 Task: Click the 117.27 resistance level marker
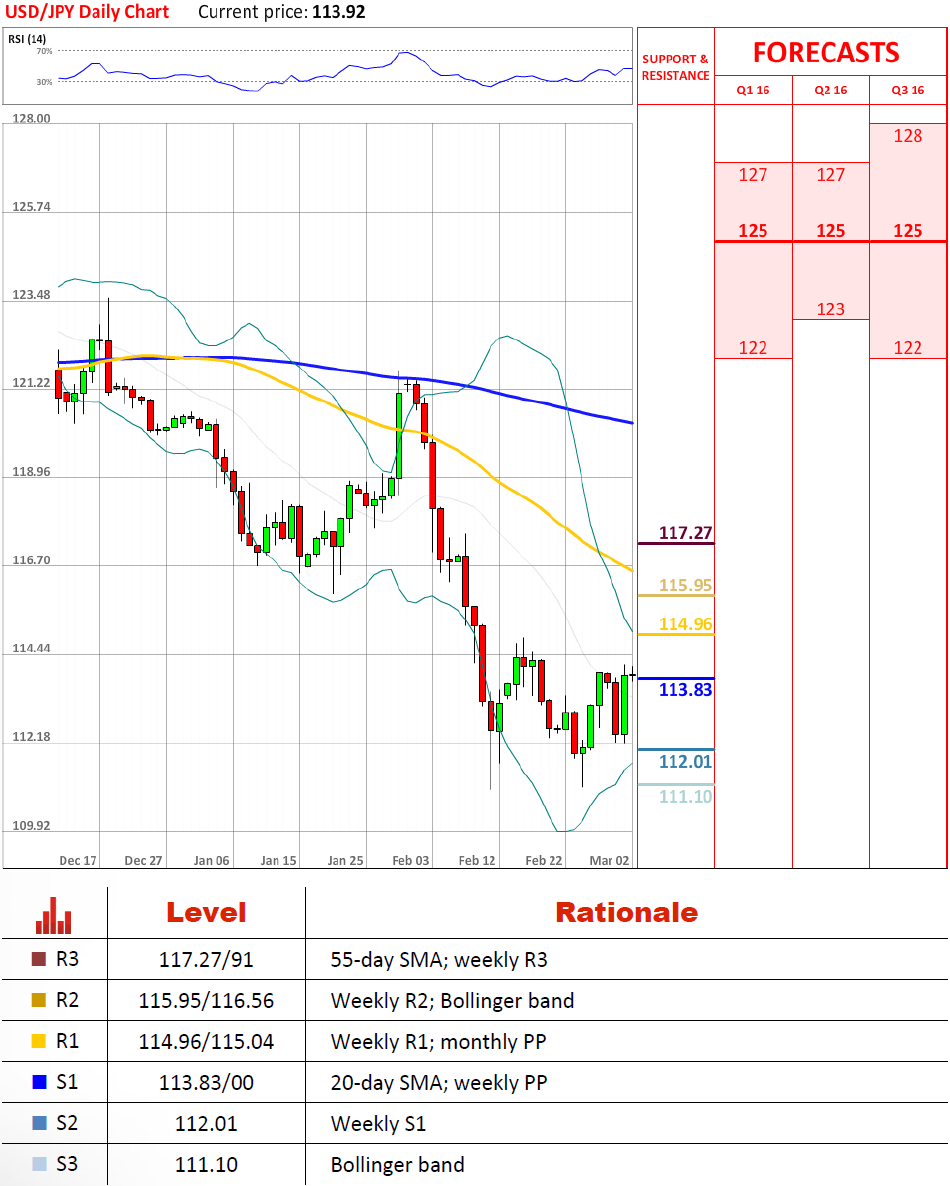point(685,533)
